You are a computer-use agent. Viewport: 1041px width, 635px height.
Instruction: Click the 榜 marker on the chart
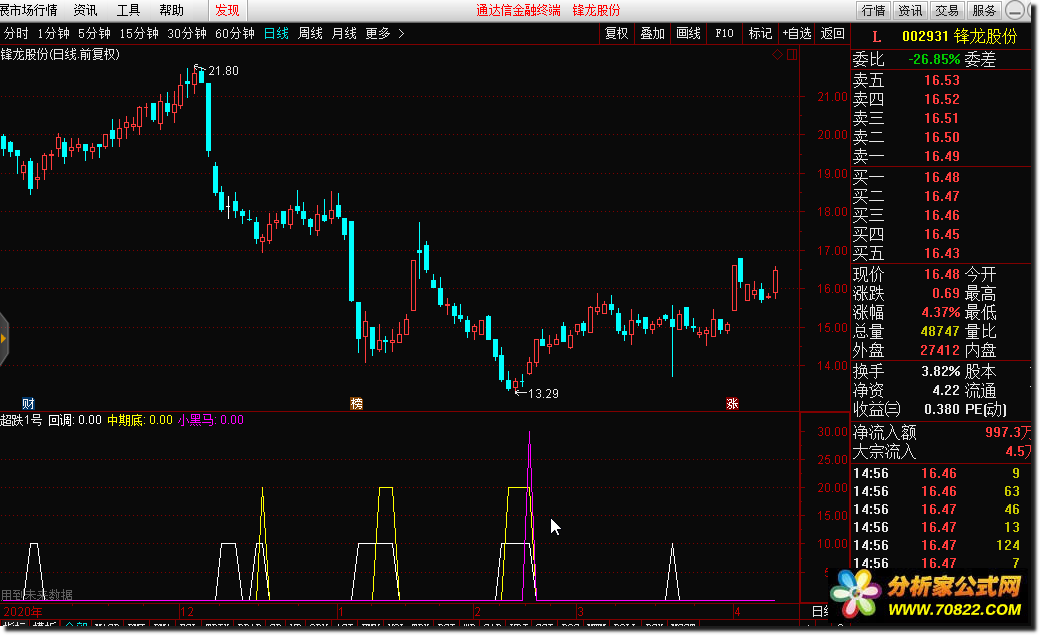point(357,403)
